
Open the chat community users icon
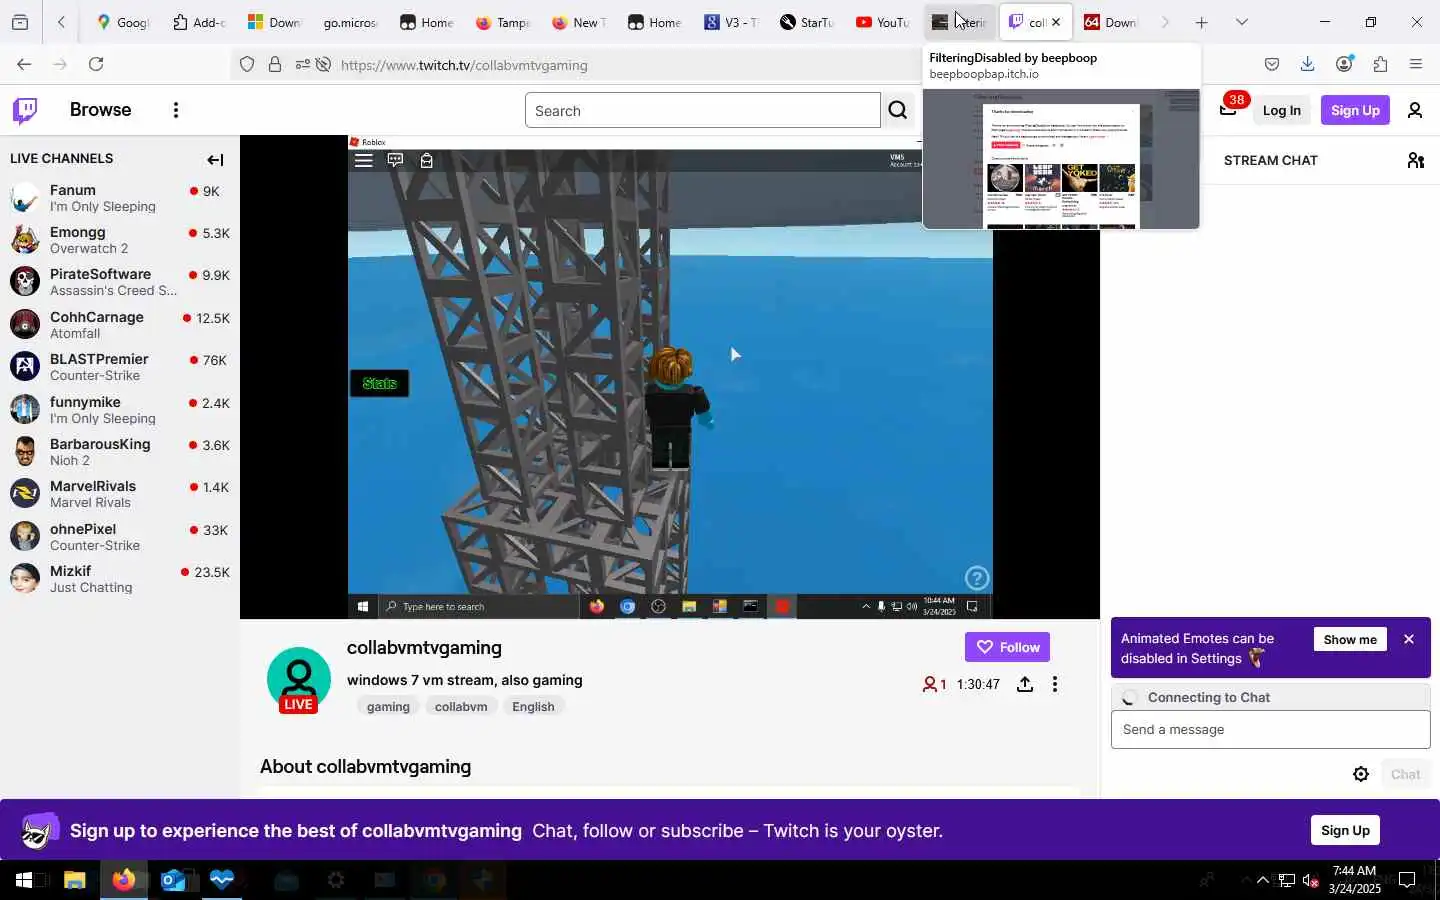1415,160
